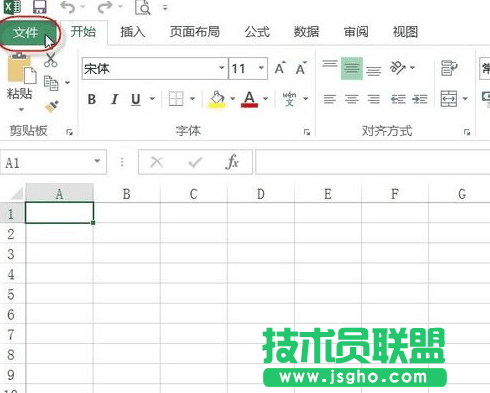This screenshot has height=393, width=490.
Task: Open Print Preview from quick access toolbar
Action: (143, 7)
